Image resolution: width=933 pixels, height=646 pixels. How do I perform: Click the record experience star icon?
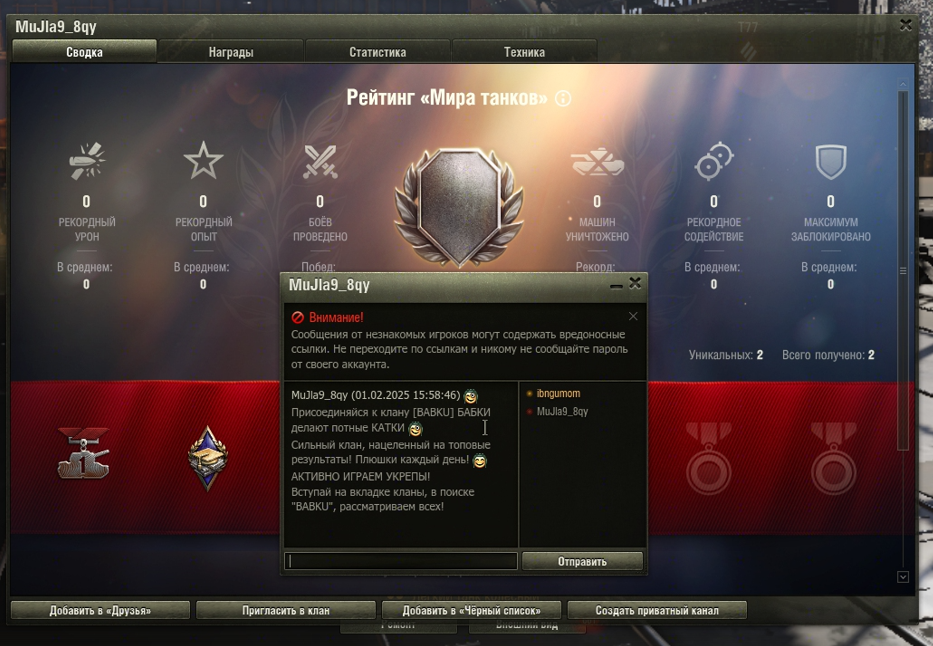point(203,160)
